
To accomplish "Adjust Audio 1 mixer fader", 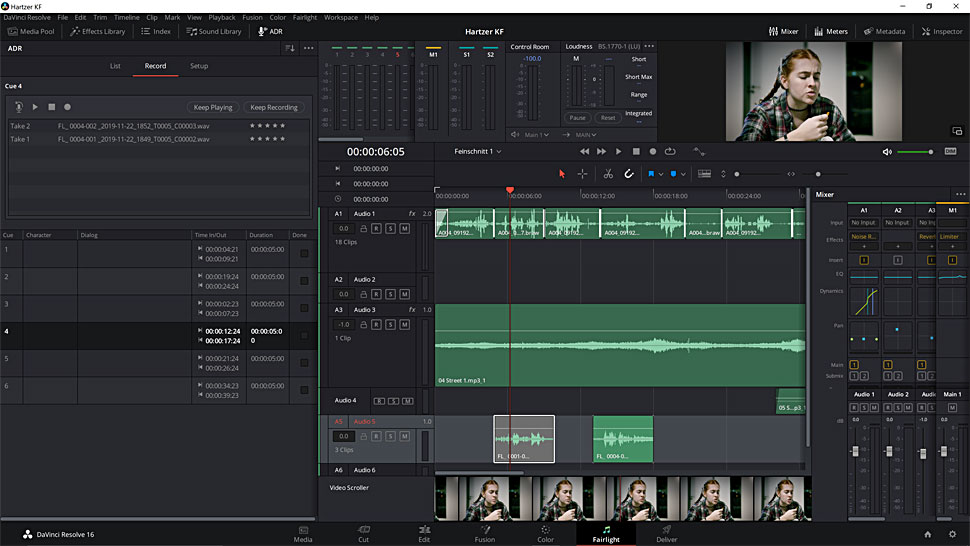I will (856, 451).
